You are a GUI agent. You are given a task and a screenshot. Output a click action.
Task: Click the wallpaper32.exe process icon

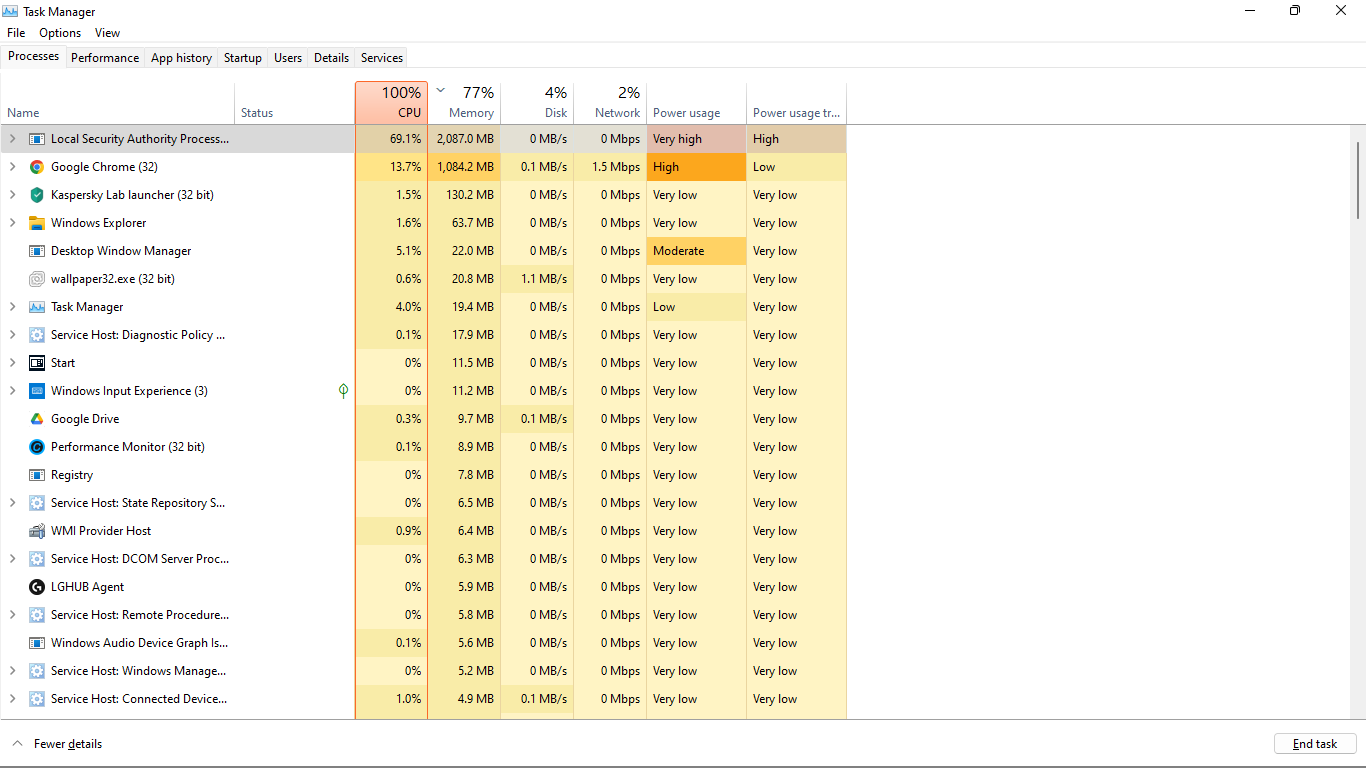pos(37,279)
